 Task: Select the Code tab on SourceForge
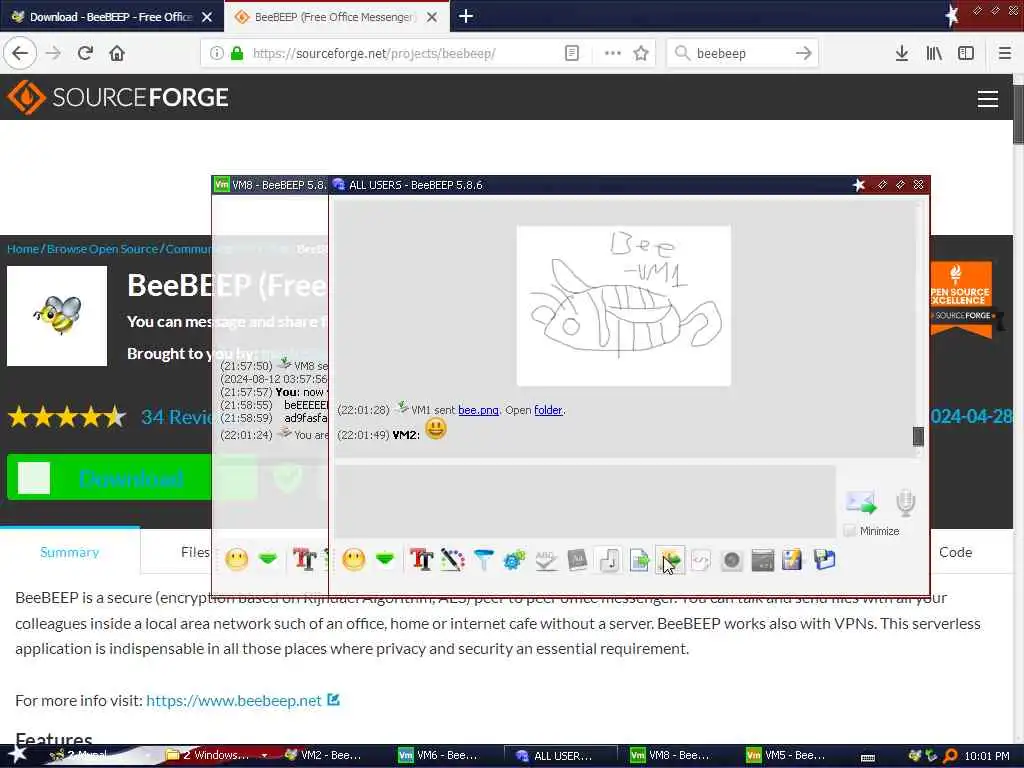[x=955, y=552]
